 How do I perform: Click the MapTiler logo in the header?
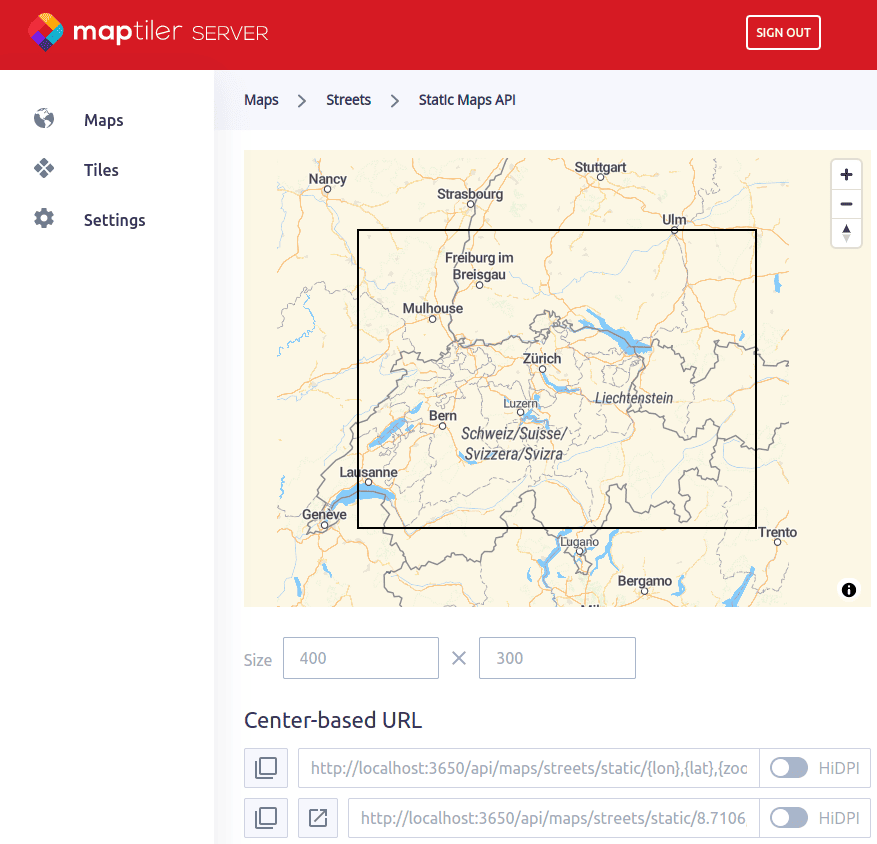[x=148, y=33]
